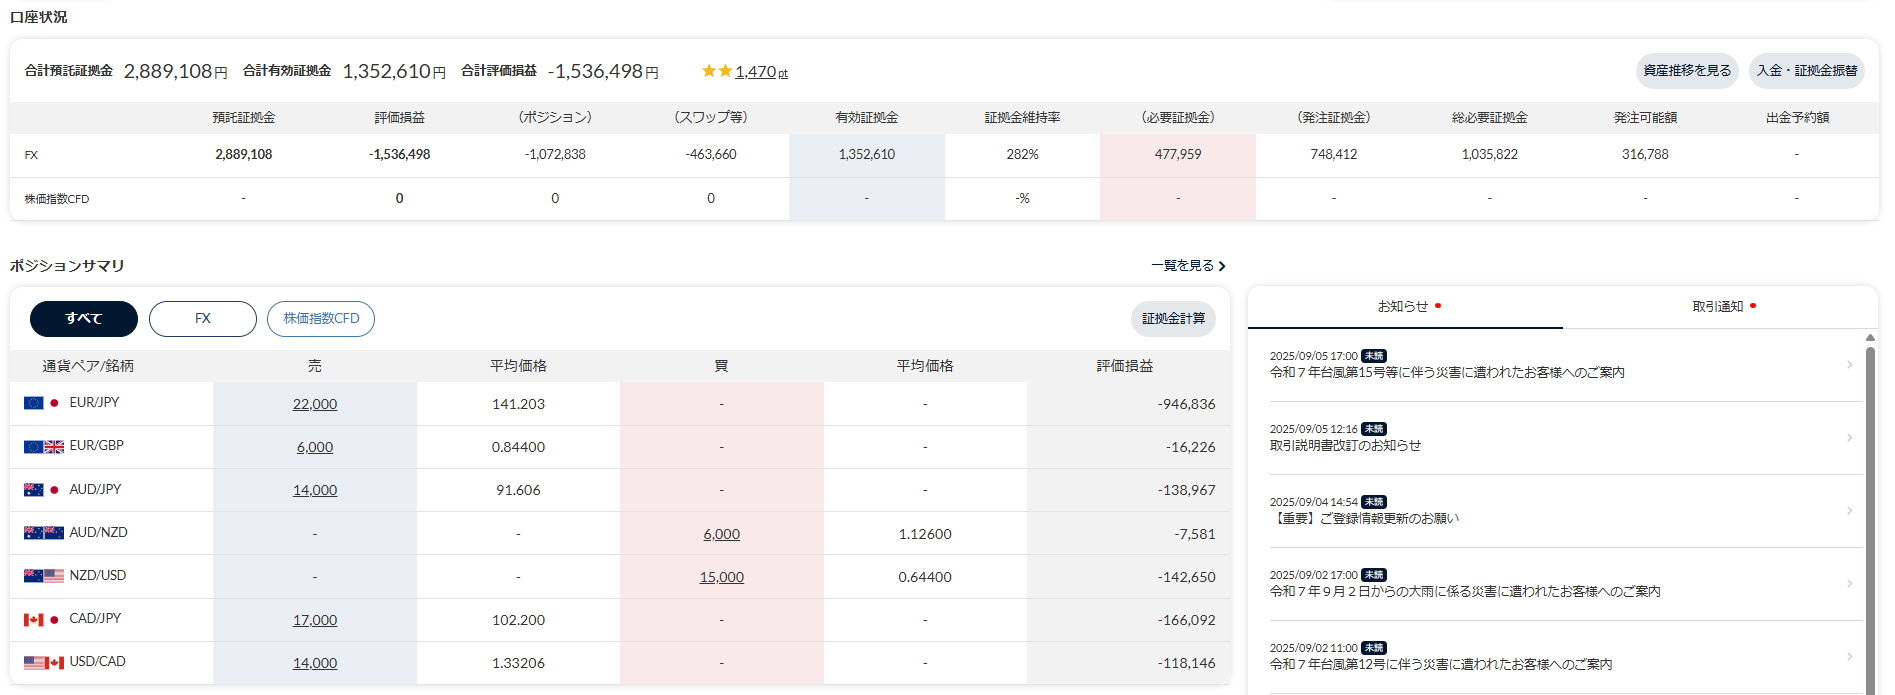
Task: Click the 証拠金計算 button
Action: pos(1173,319)
